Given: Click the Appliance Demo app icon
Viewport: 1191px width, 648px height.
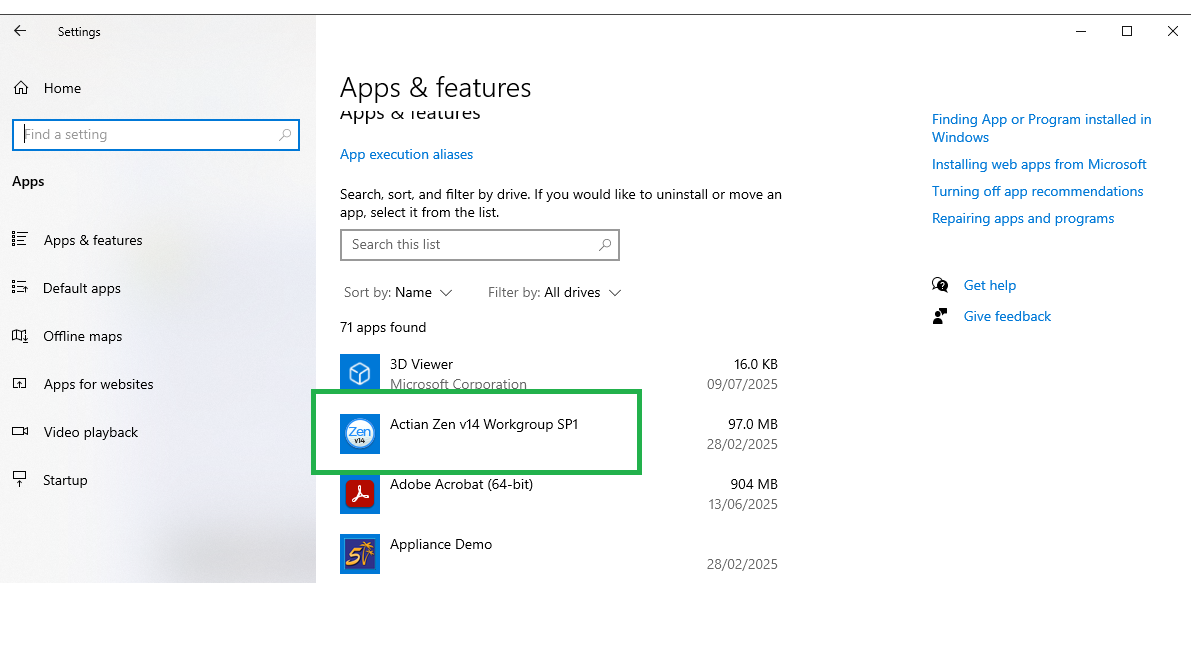Looking at the screenshot, I should pyautogui.click(x=360, y=554).
